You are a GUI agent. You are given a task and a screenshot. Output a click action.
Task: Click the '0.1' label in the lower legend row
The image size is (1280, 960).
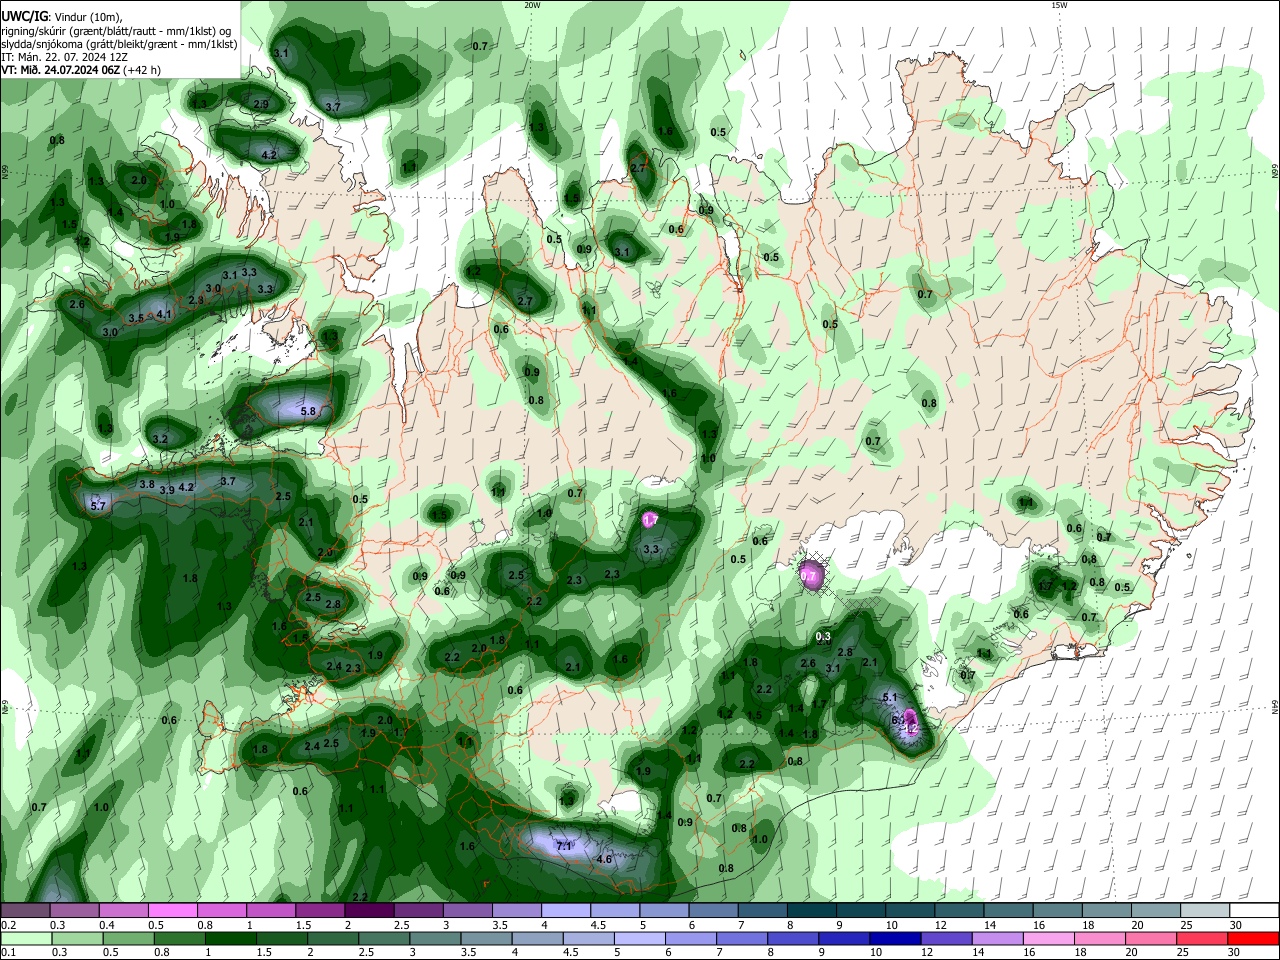pyautogui.click(x=8, y=953)
